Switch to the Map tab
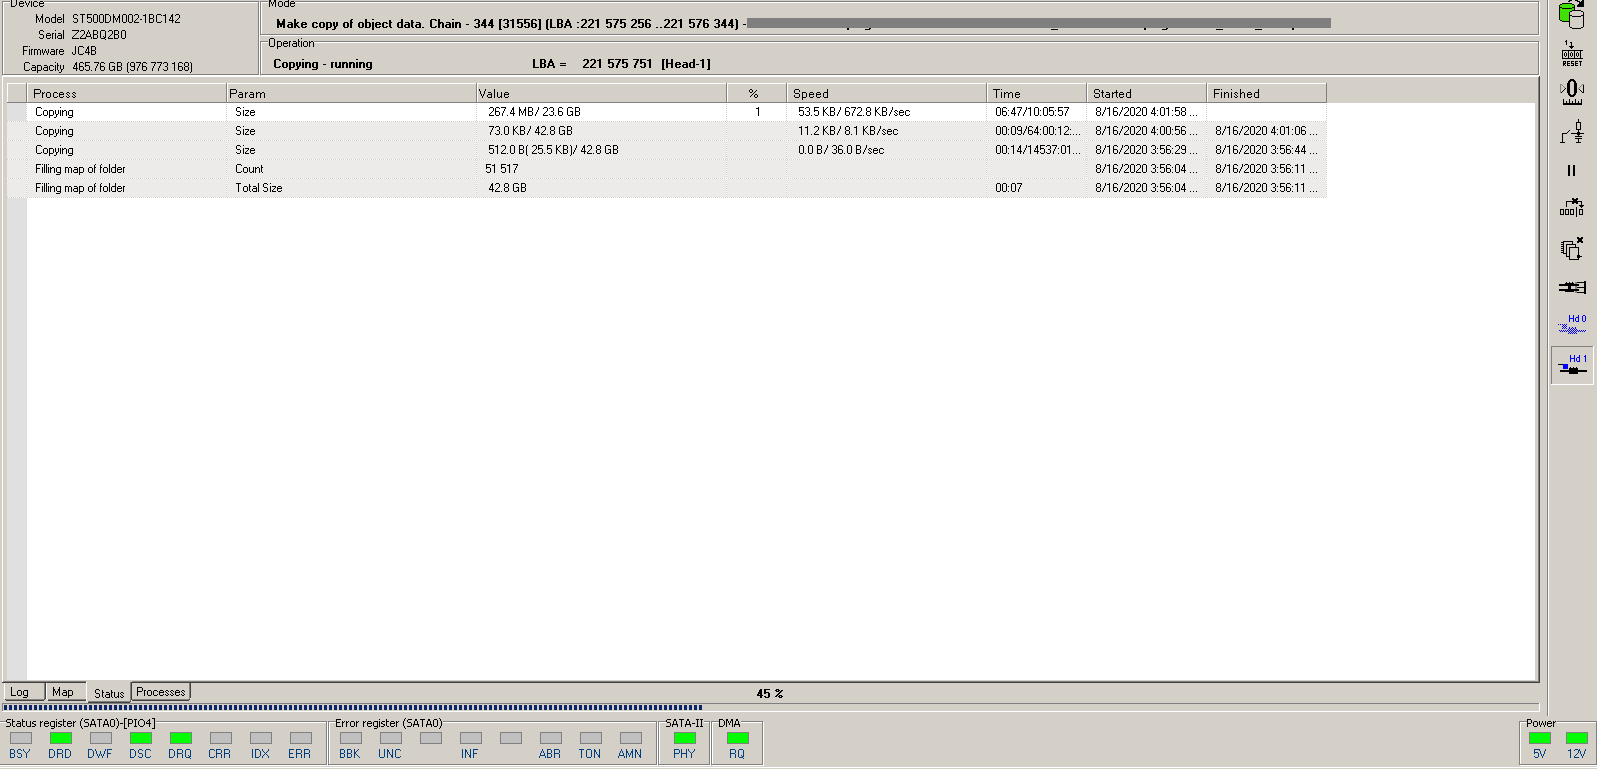 63,692
